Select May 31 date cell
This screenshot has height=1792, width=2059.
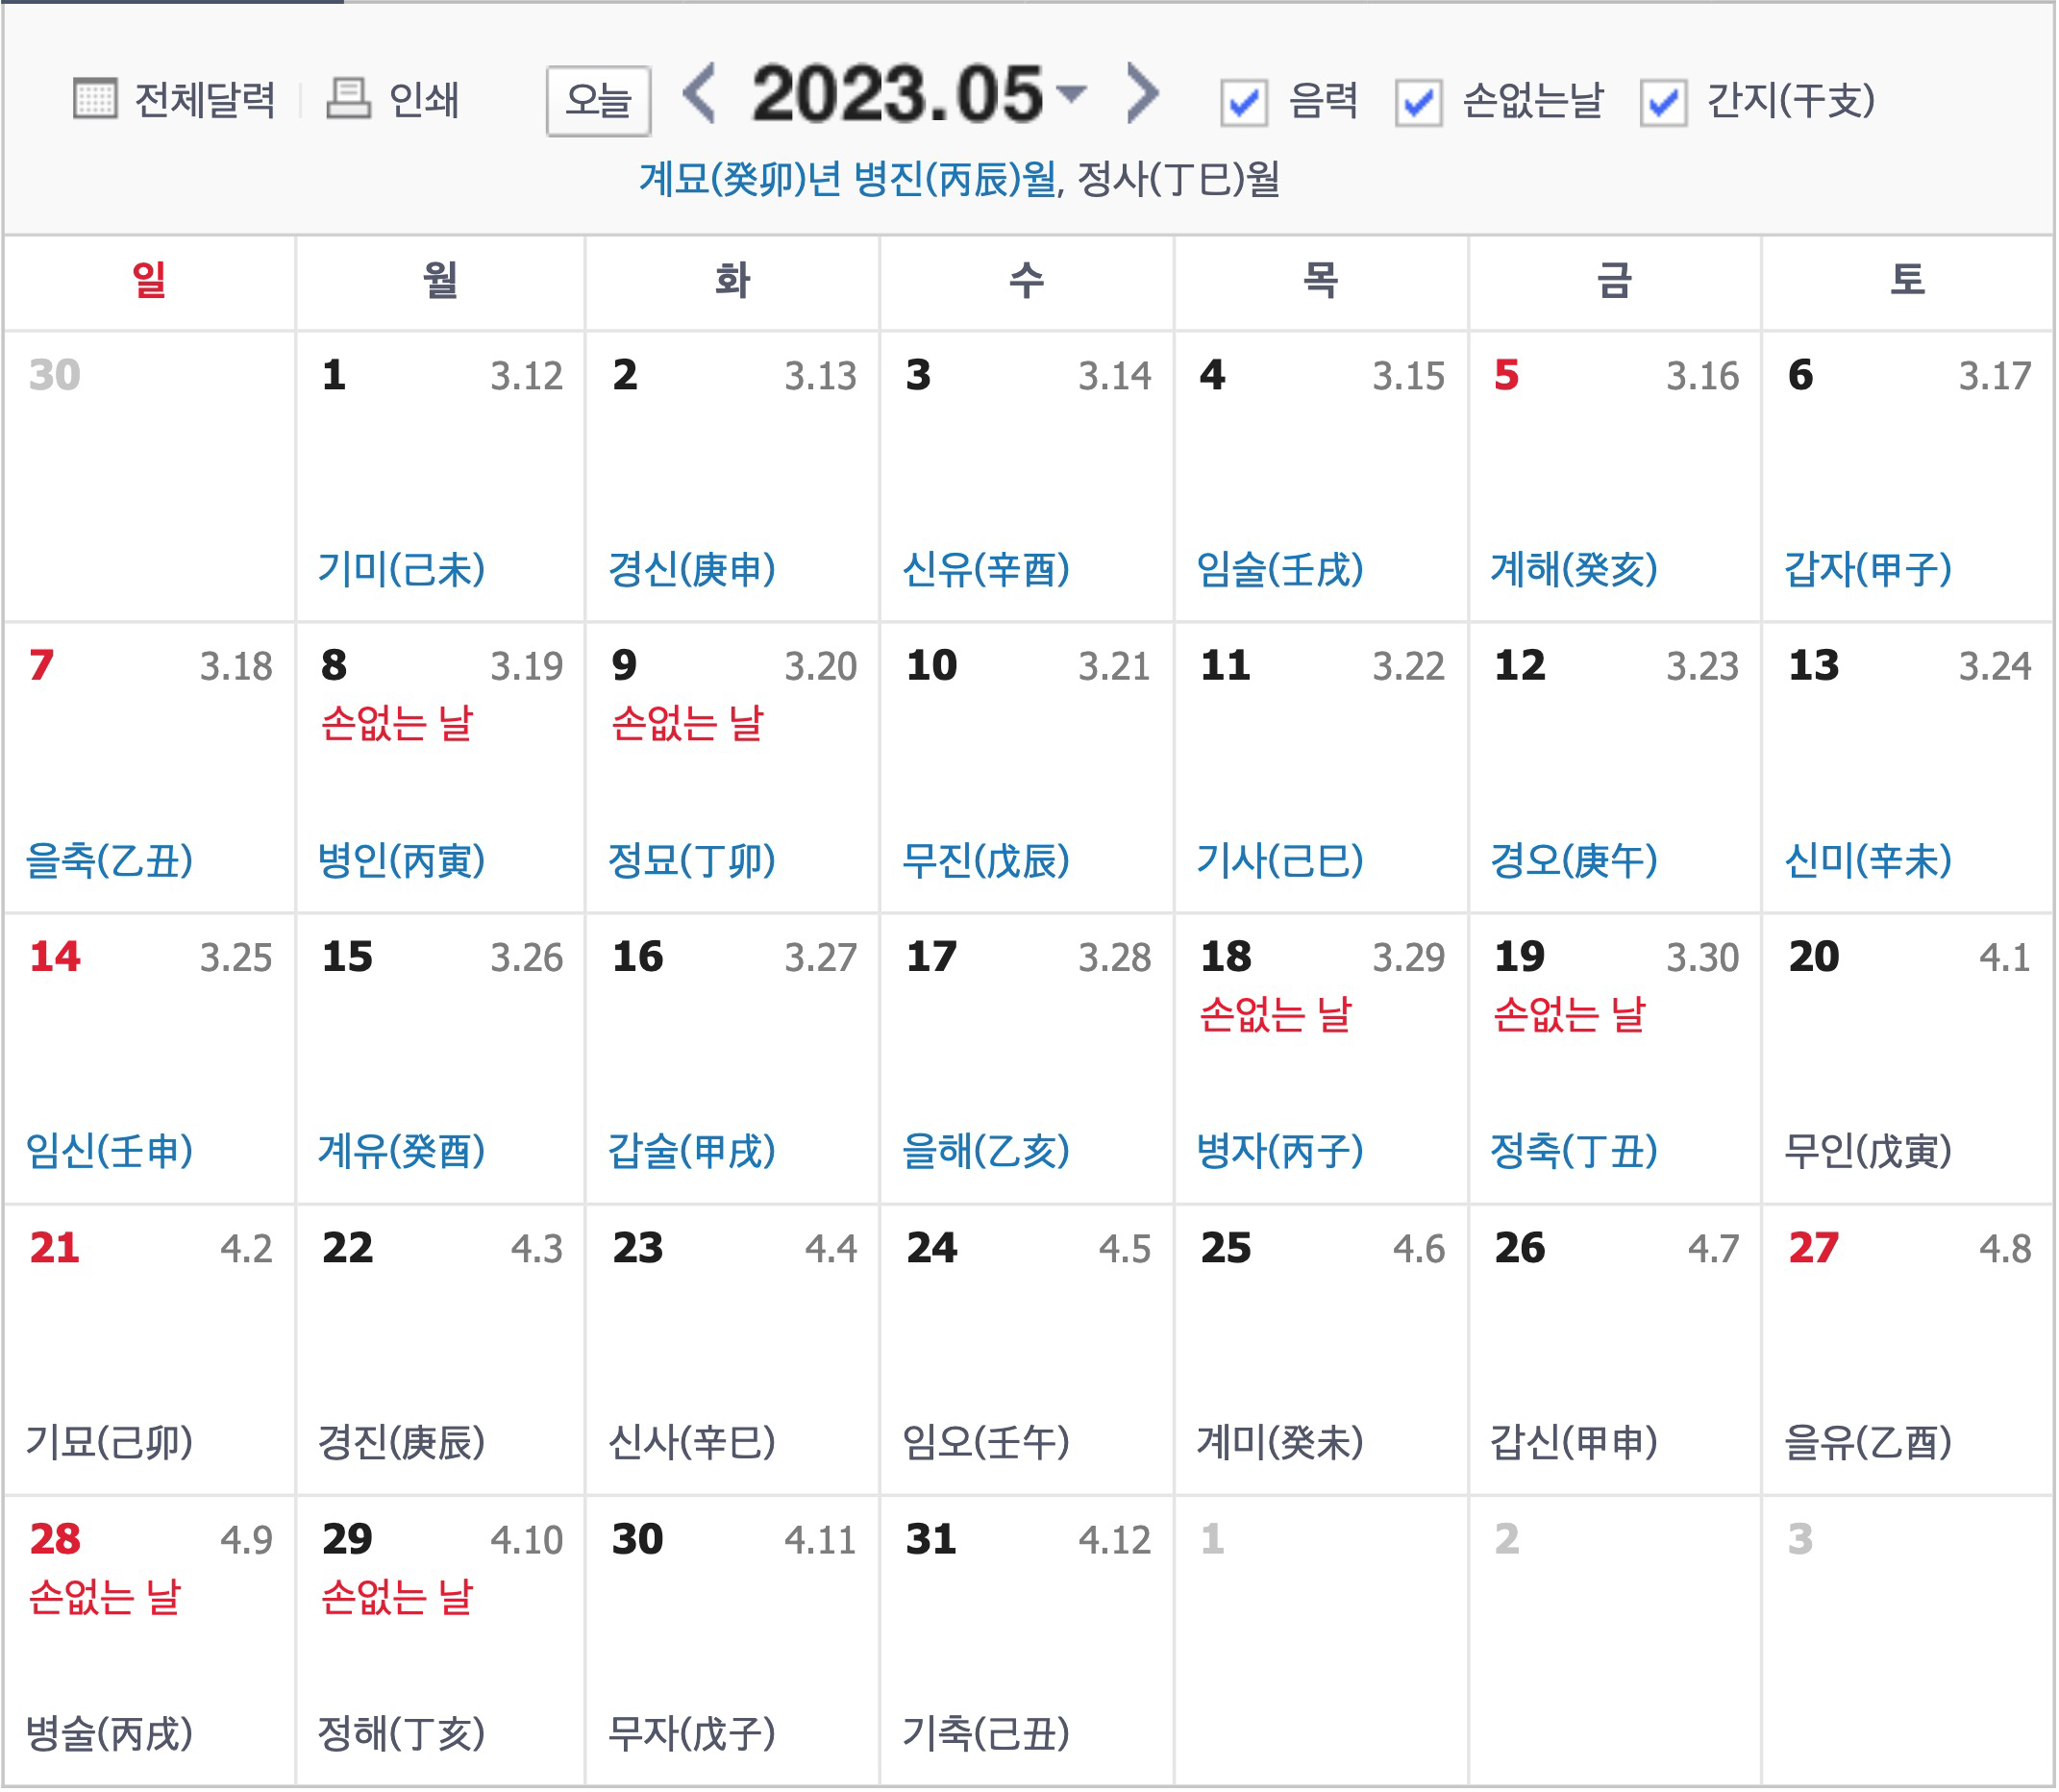click(931, 1539)
